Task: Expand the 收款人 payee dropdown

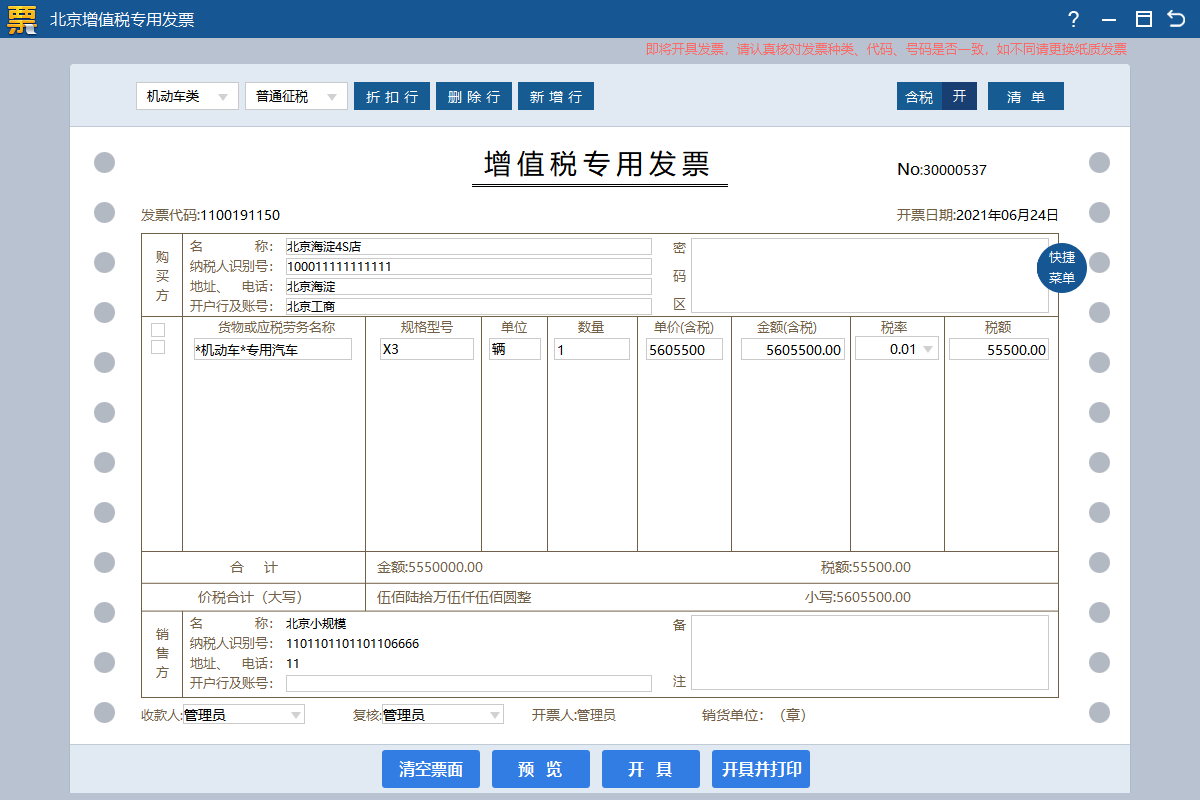Action: tap(243, 715)
